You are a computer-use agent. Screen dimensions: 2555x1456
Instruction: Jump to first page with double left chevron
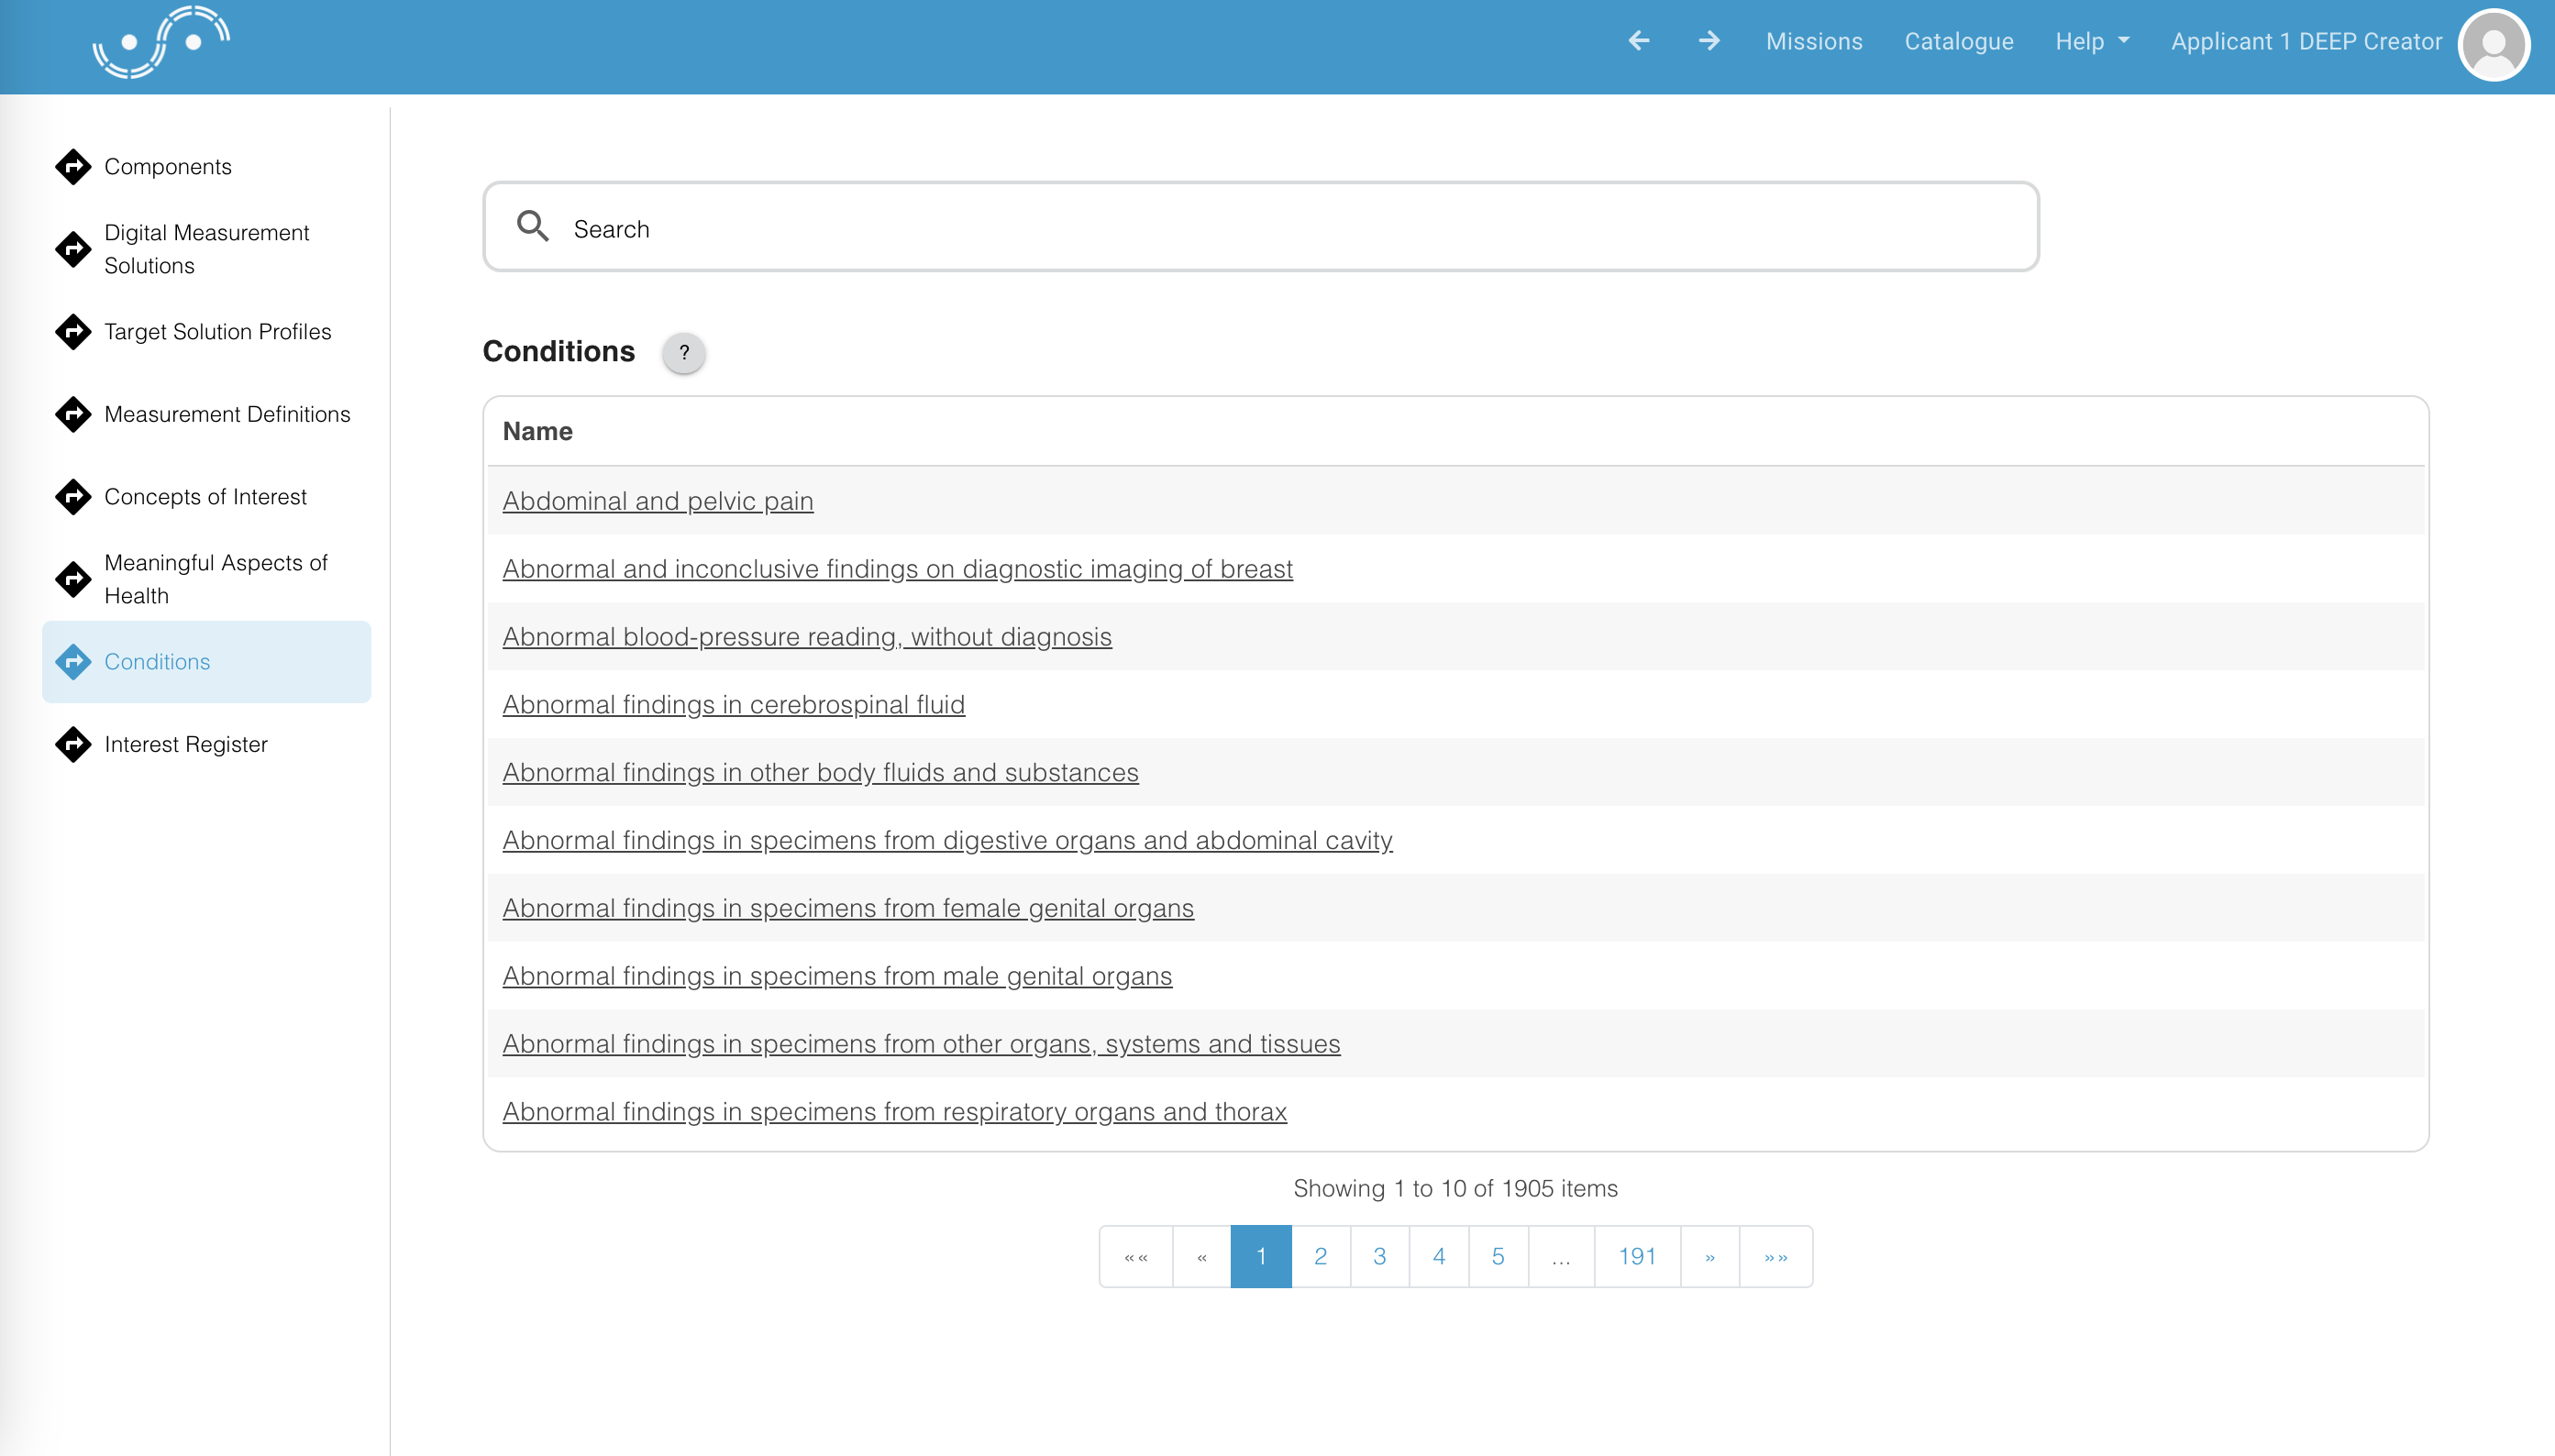point(1136,1257)
